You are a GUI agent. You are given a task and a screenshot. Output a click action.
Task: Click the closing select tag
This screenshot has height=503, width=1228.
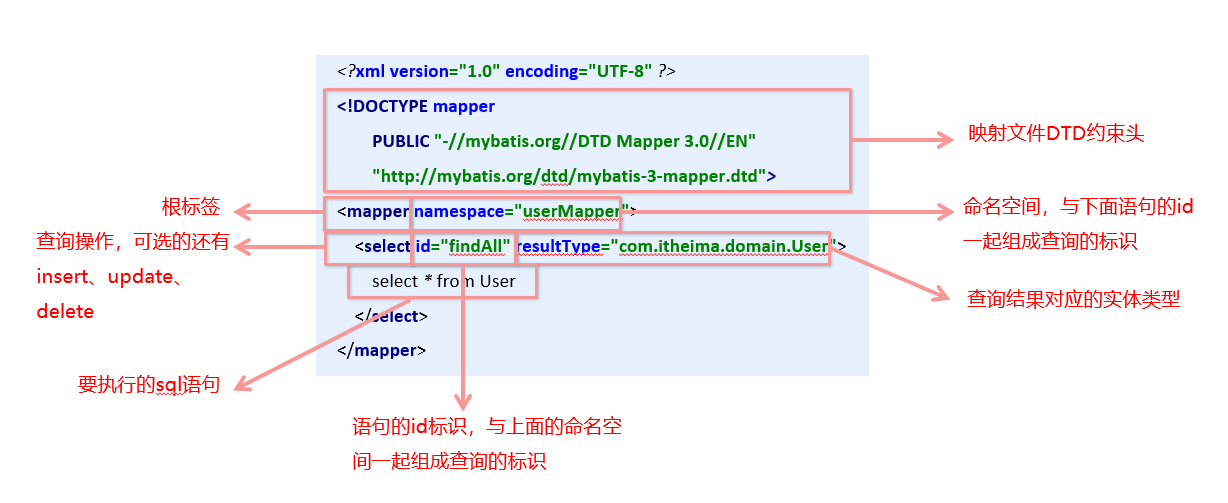click(x=391, y=316)
